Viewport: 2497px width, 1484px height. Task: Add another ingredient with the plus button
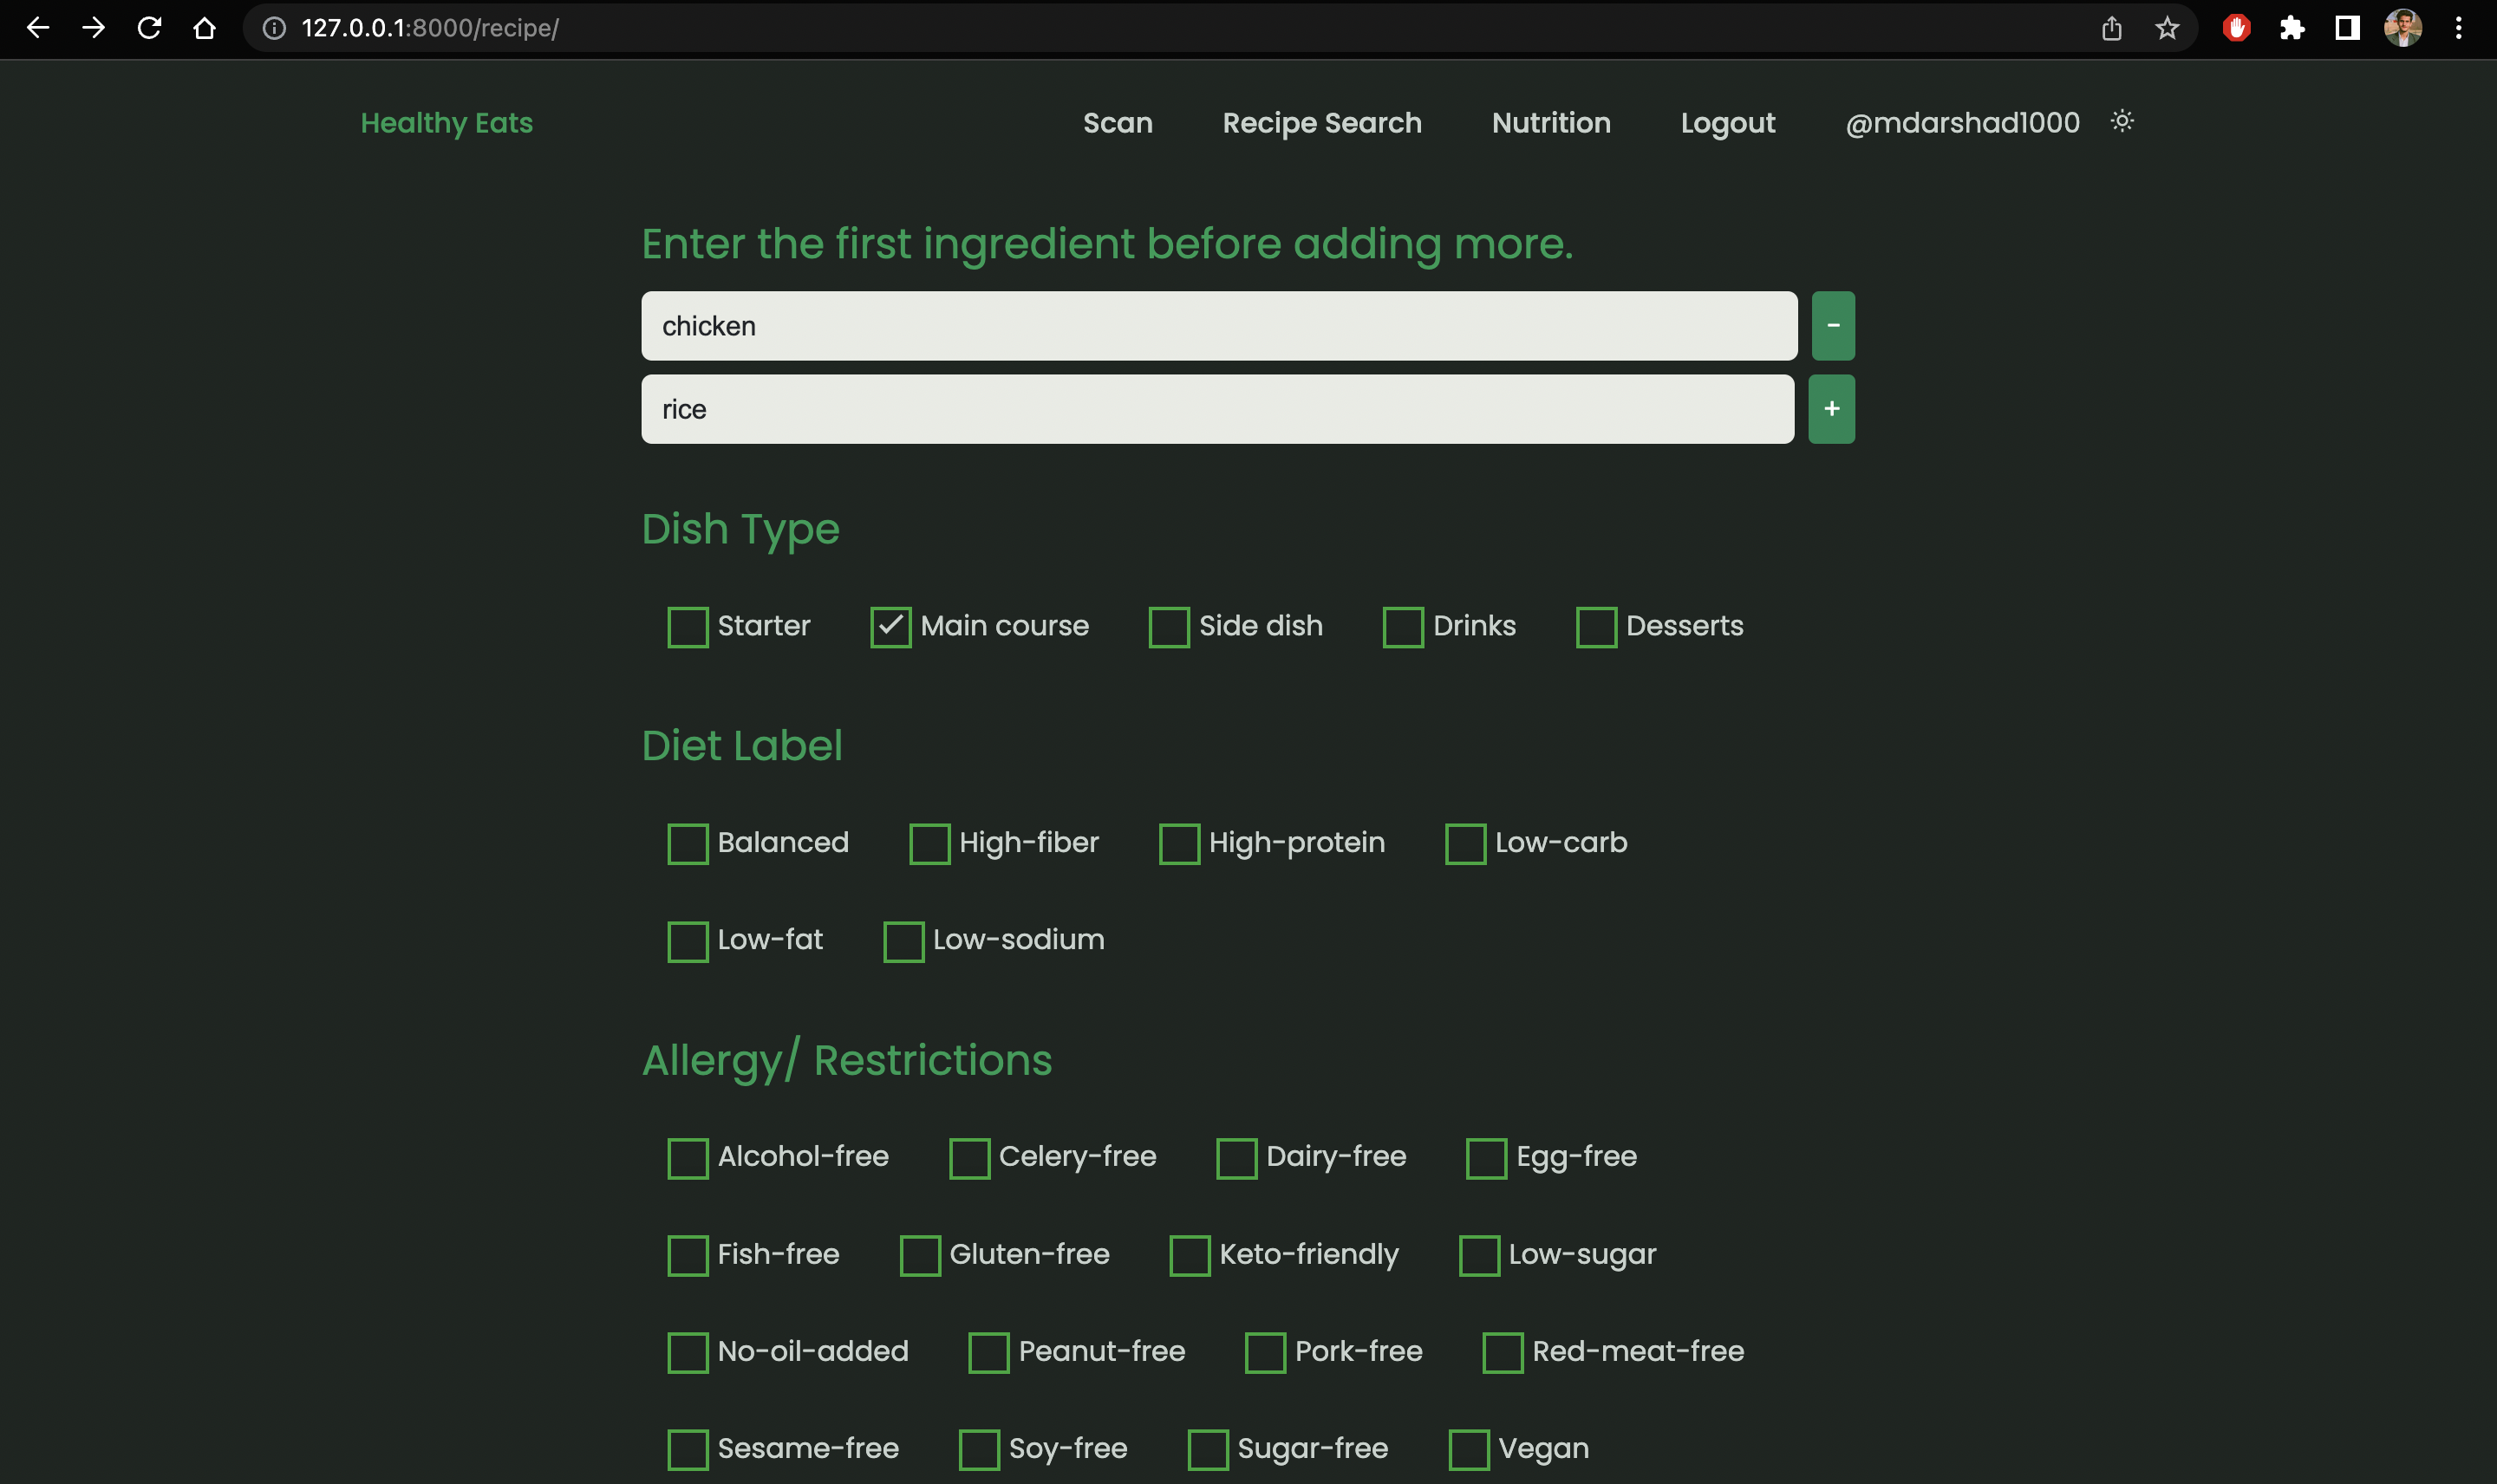point(1830,408)
